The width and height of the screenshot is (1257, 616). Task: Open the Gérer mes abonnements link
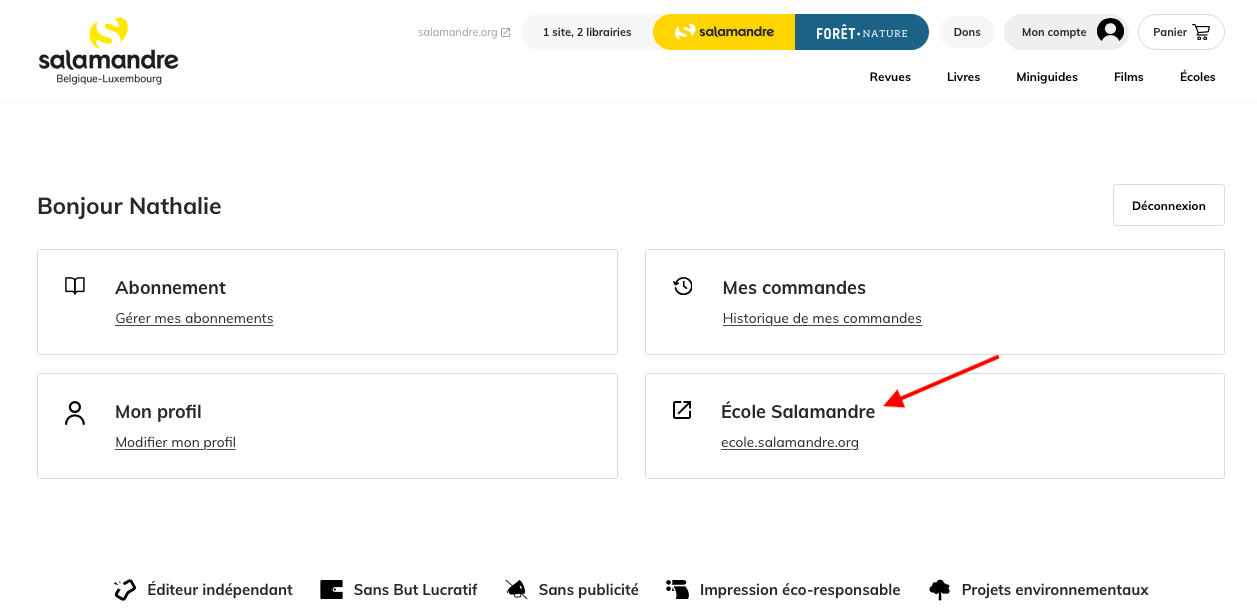coord(194,318)
